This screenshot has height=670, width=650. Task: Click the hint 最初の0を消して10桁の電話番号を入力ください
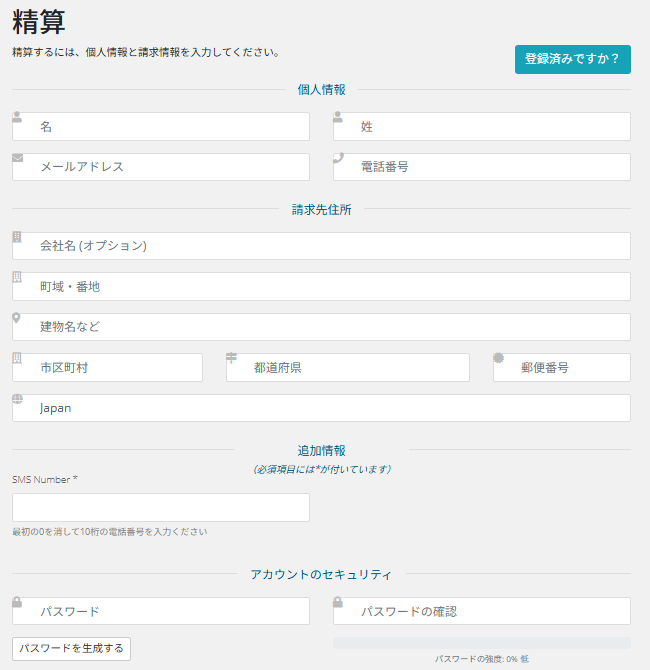(x=110, y=532)
